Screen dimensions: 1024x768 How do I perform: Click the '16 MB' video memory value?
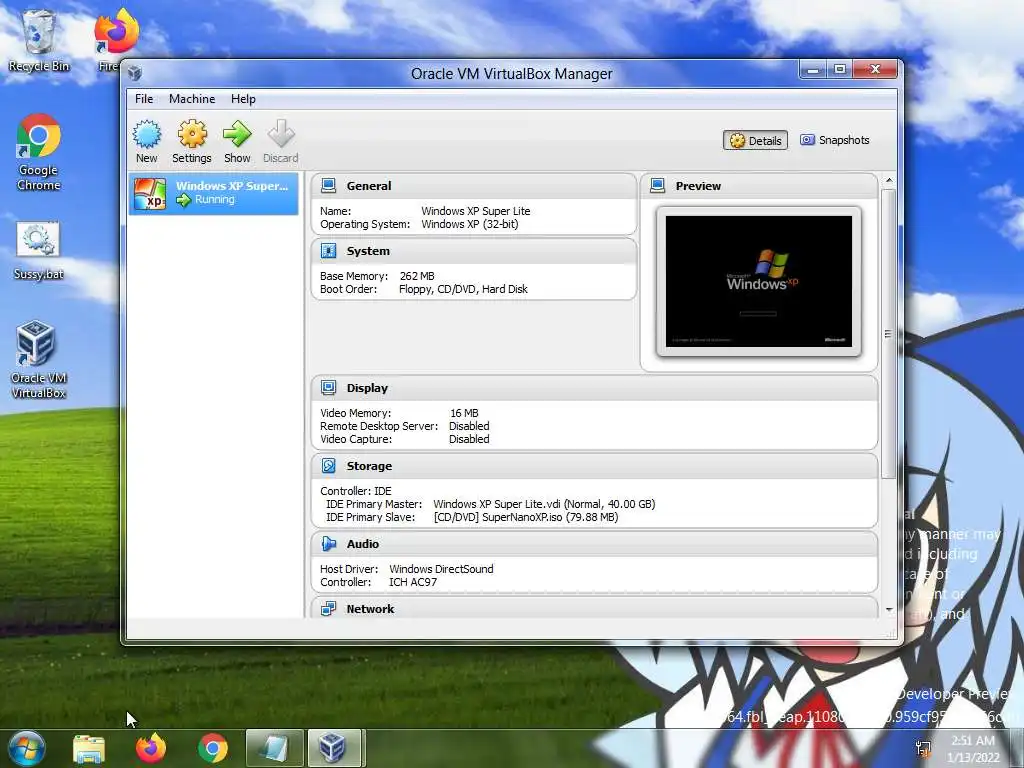coord(464,413)
